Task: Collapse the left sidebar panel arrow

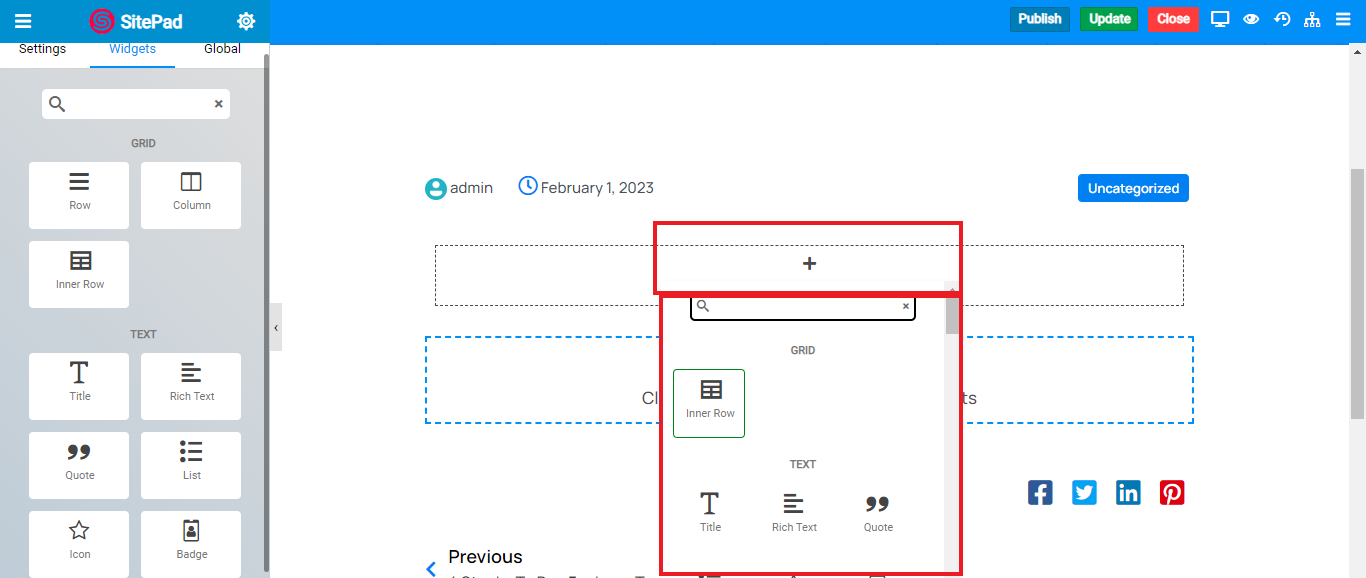Action: point(276,327)
